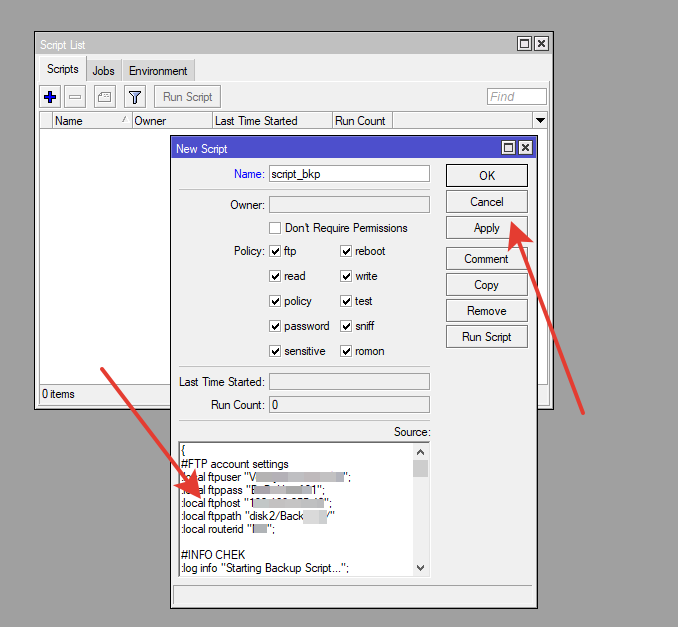Maximize the Script List window
678x627 pixels.
point(525,44)
